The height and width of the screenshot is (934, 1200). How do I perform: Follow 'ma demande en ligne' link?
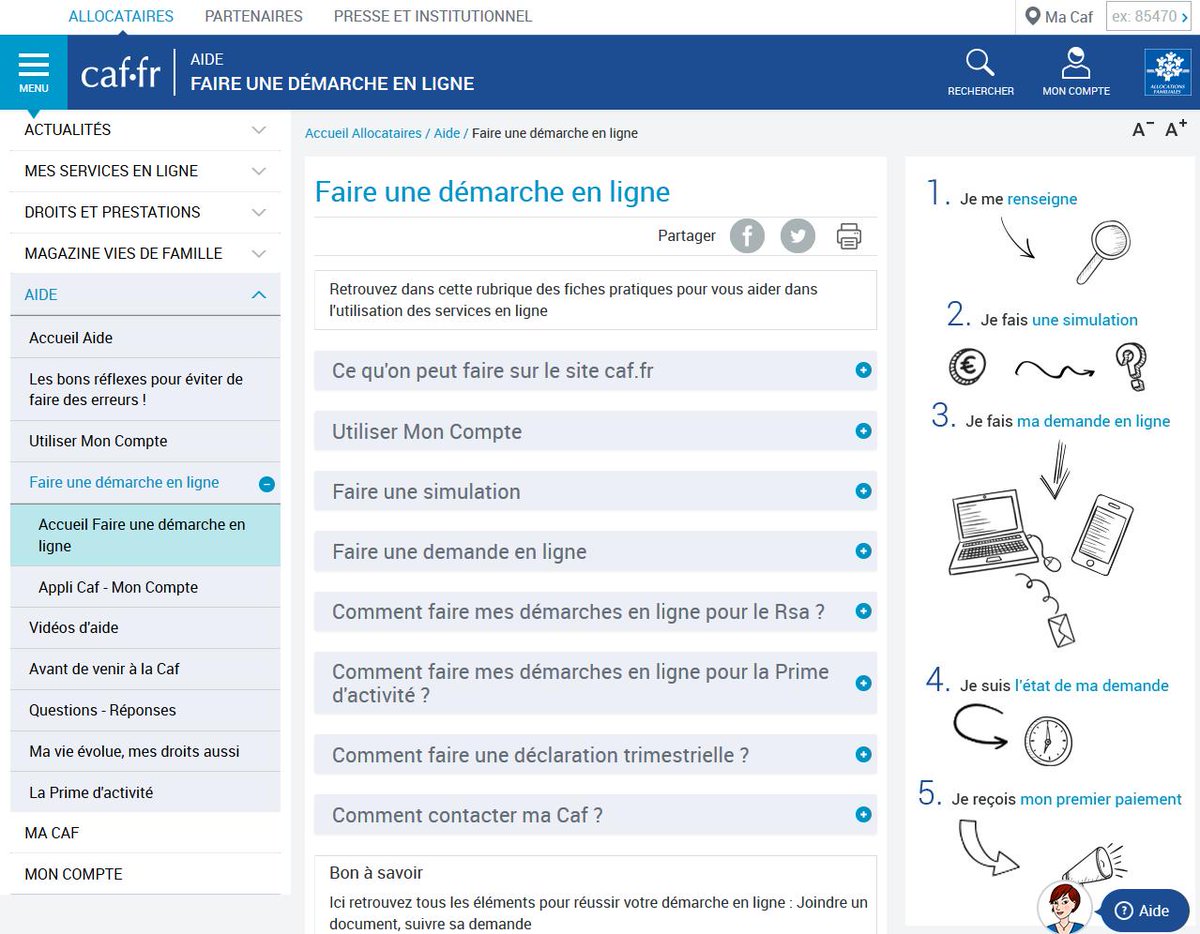[1093, 421]
